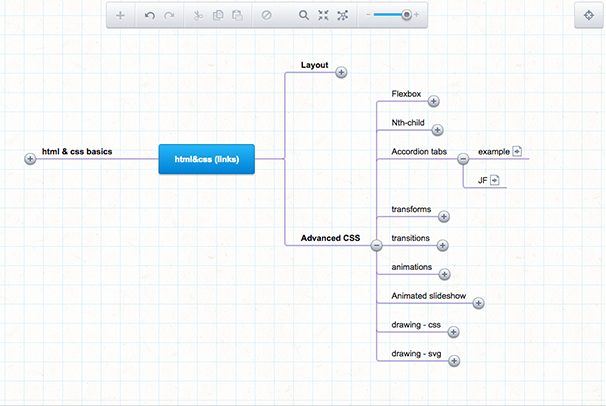Collapse the Advanced CSS branch
Screen dimensions: 606x406
[x=376, y=245]
